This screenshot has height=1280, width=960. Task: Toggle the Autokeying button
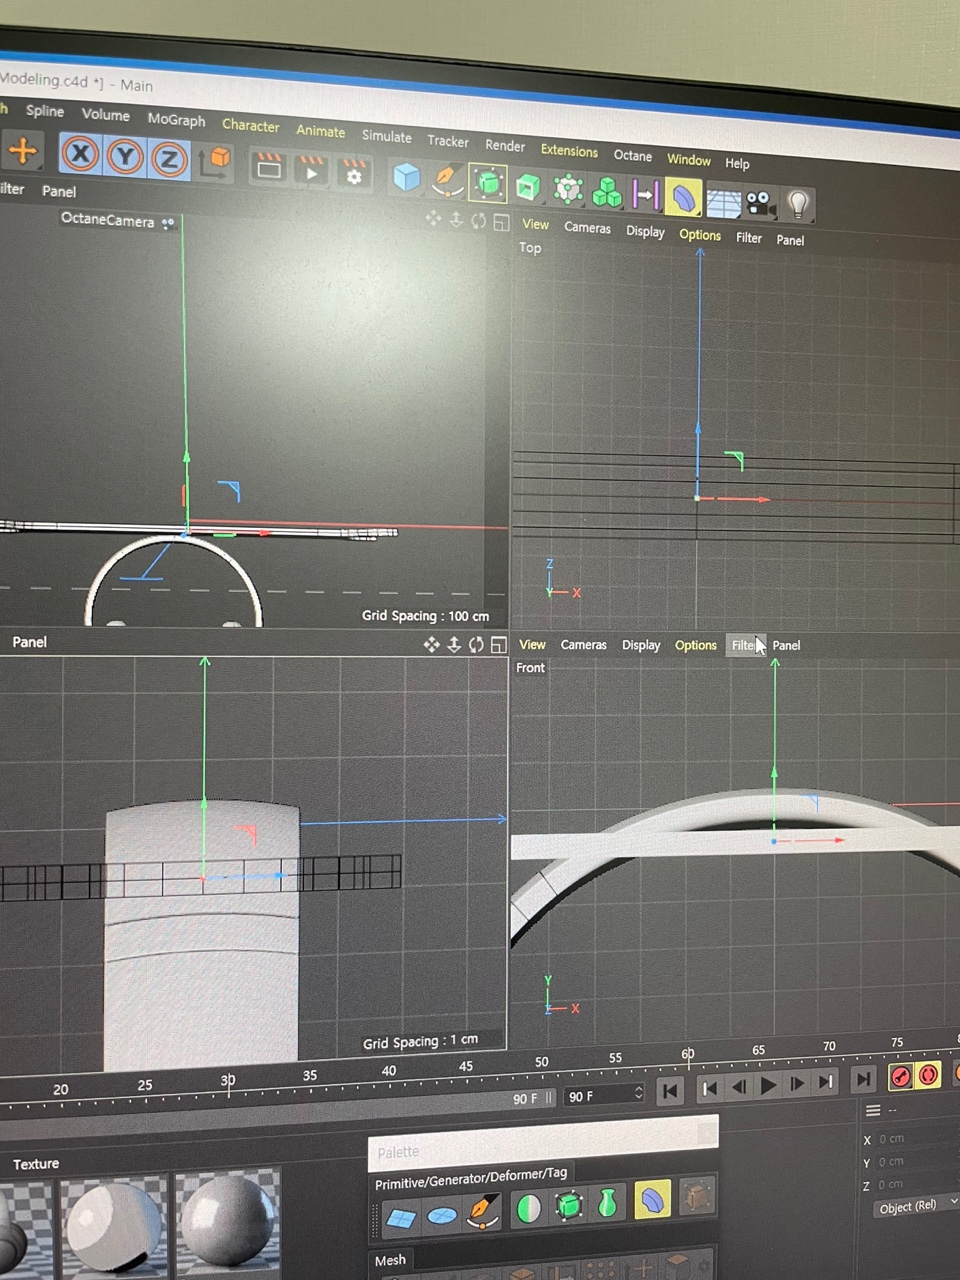(x=928, y=1075)
